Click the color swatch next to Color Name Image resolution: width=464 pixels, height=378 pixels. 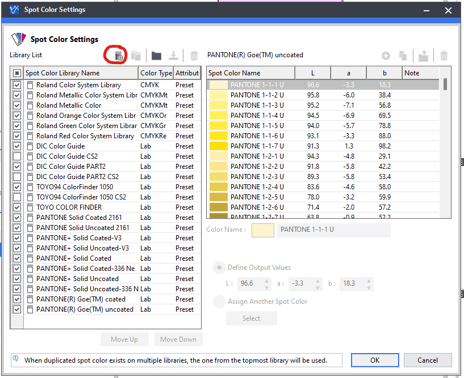click(x=263, y=230)
